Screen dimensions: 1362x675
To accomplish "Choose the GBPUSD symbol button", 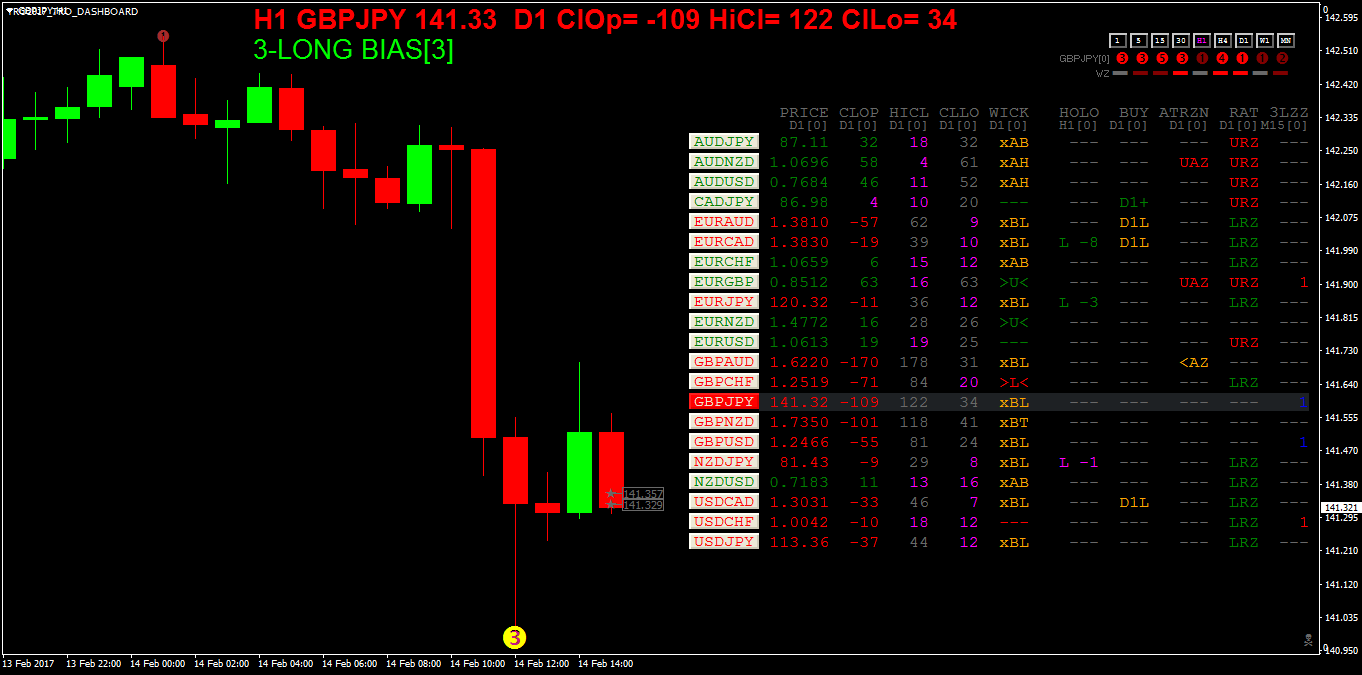I will [724, 442].
